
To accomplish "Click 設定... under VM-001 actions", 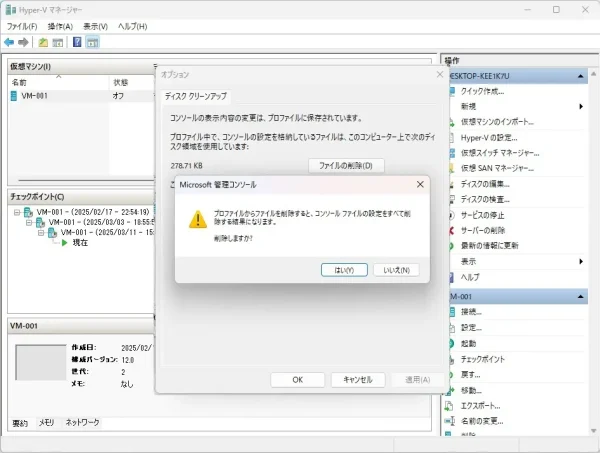I will click(x=471, y=328).
